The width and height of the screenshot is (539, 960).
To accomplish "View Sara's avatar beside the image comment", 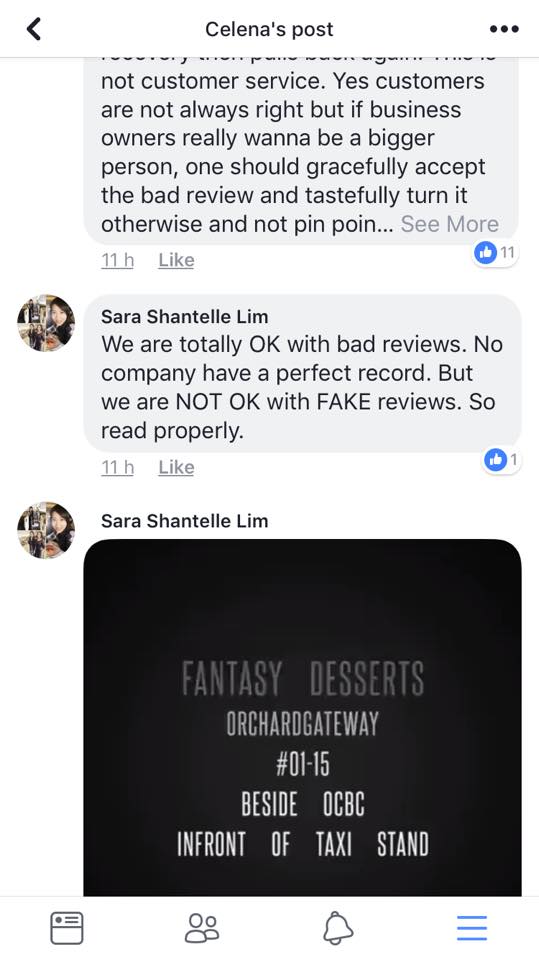I will [x=46, y=530].
